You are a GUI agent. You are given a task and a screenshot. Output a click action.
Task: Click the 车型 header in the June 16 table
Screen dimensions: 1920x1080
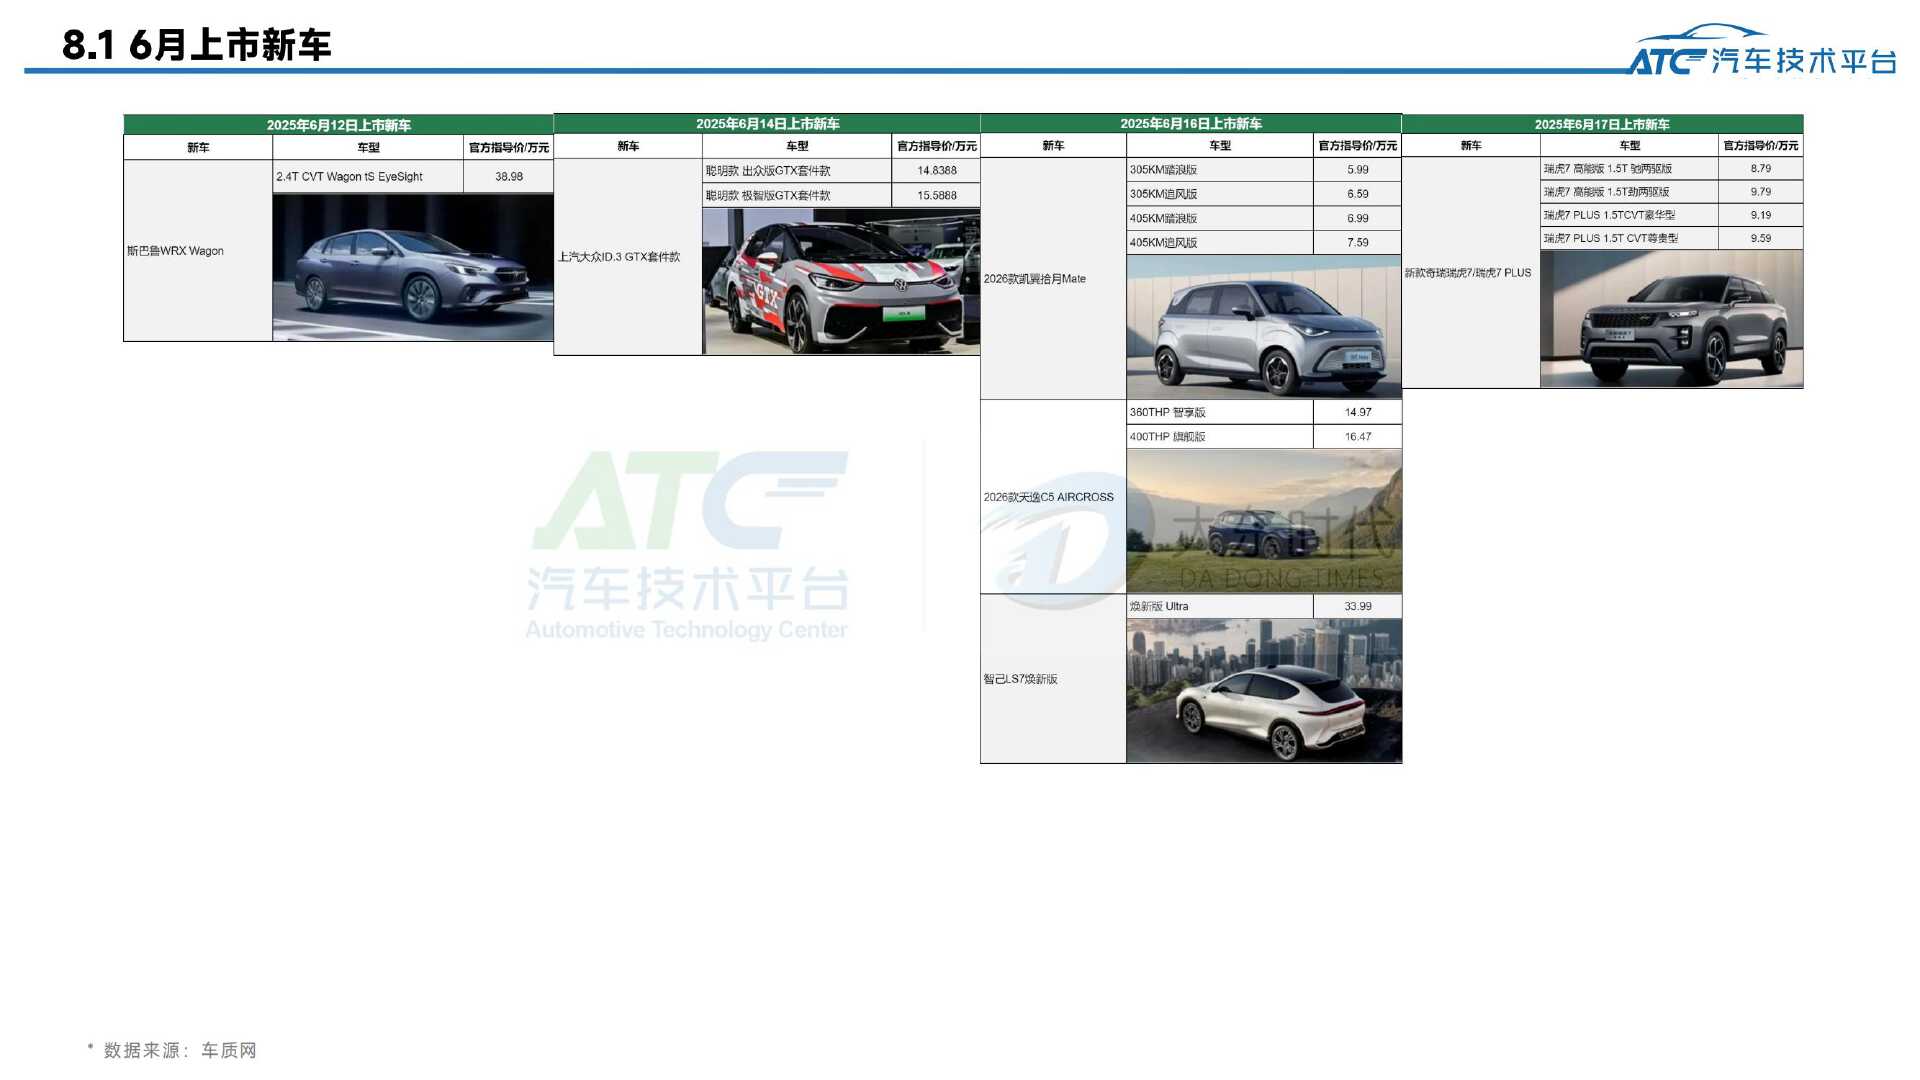(1220, 146)
